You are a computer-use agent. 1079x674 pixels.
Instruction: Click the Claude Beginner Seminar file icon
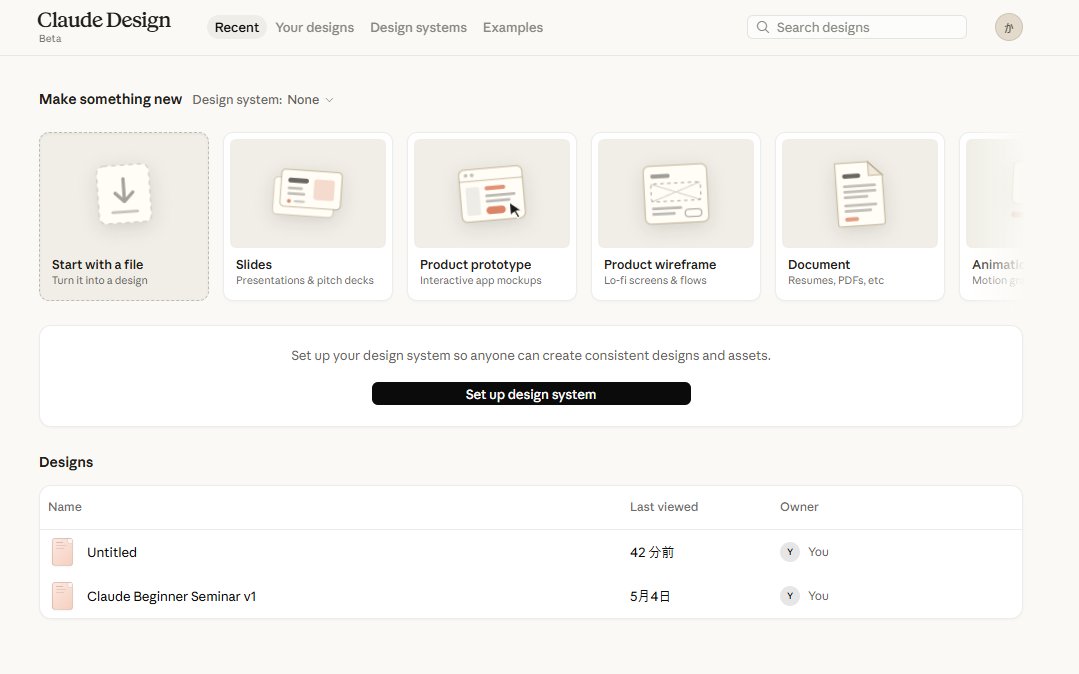(x=63, y=596)
